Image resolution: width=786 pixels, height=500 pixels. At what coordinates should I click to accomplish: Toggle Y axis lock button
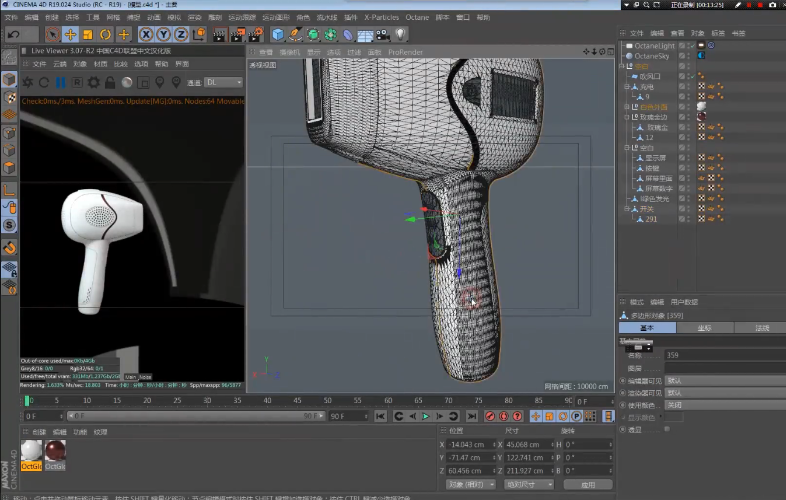(x=161, y=34)
